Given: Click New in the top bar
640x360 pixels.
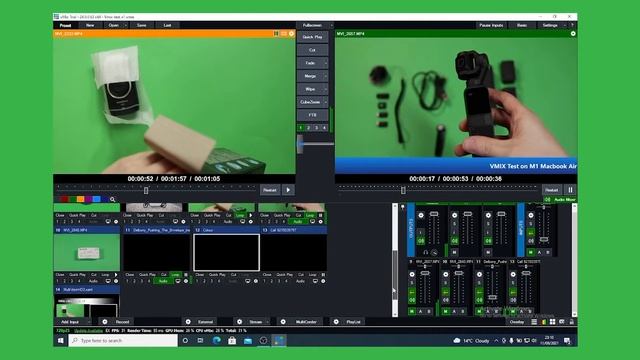Looking at the screenshot, I should (x=90, y=25).
